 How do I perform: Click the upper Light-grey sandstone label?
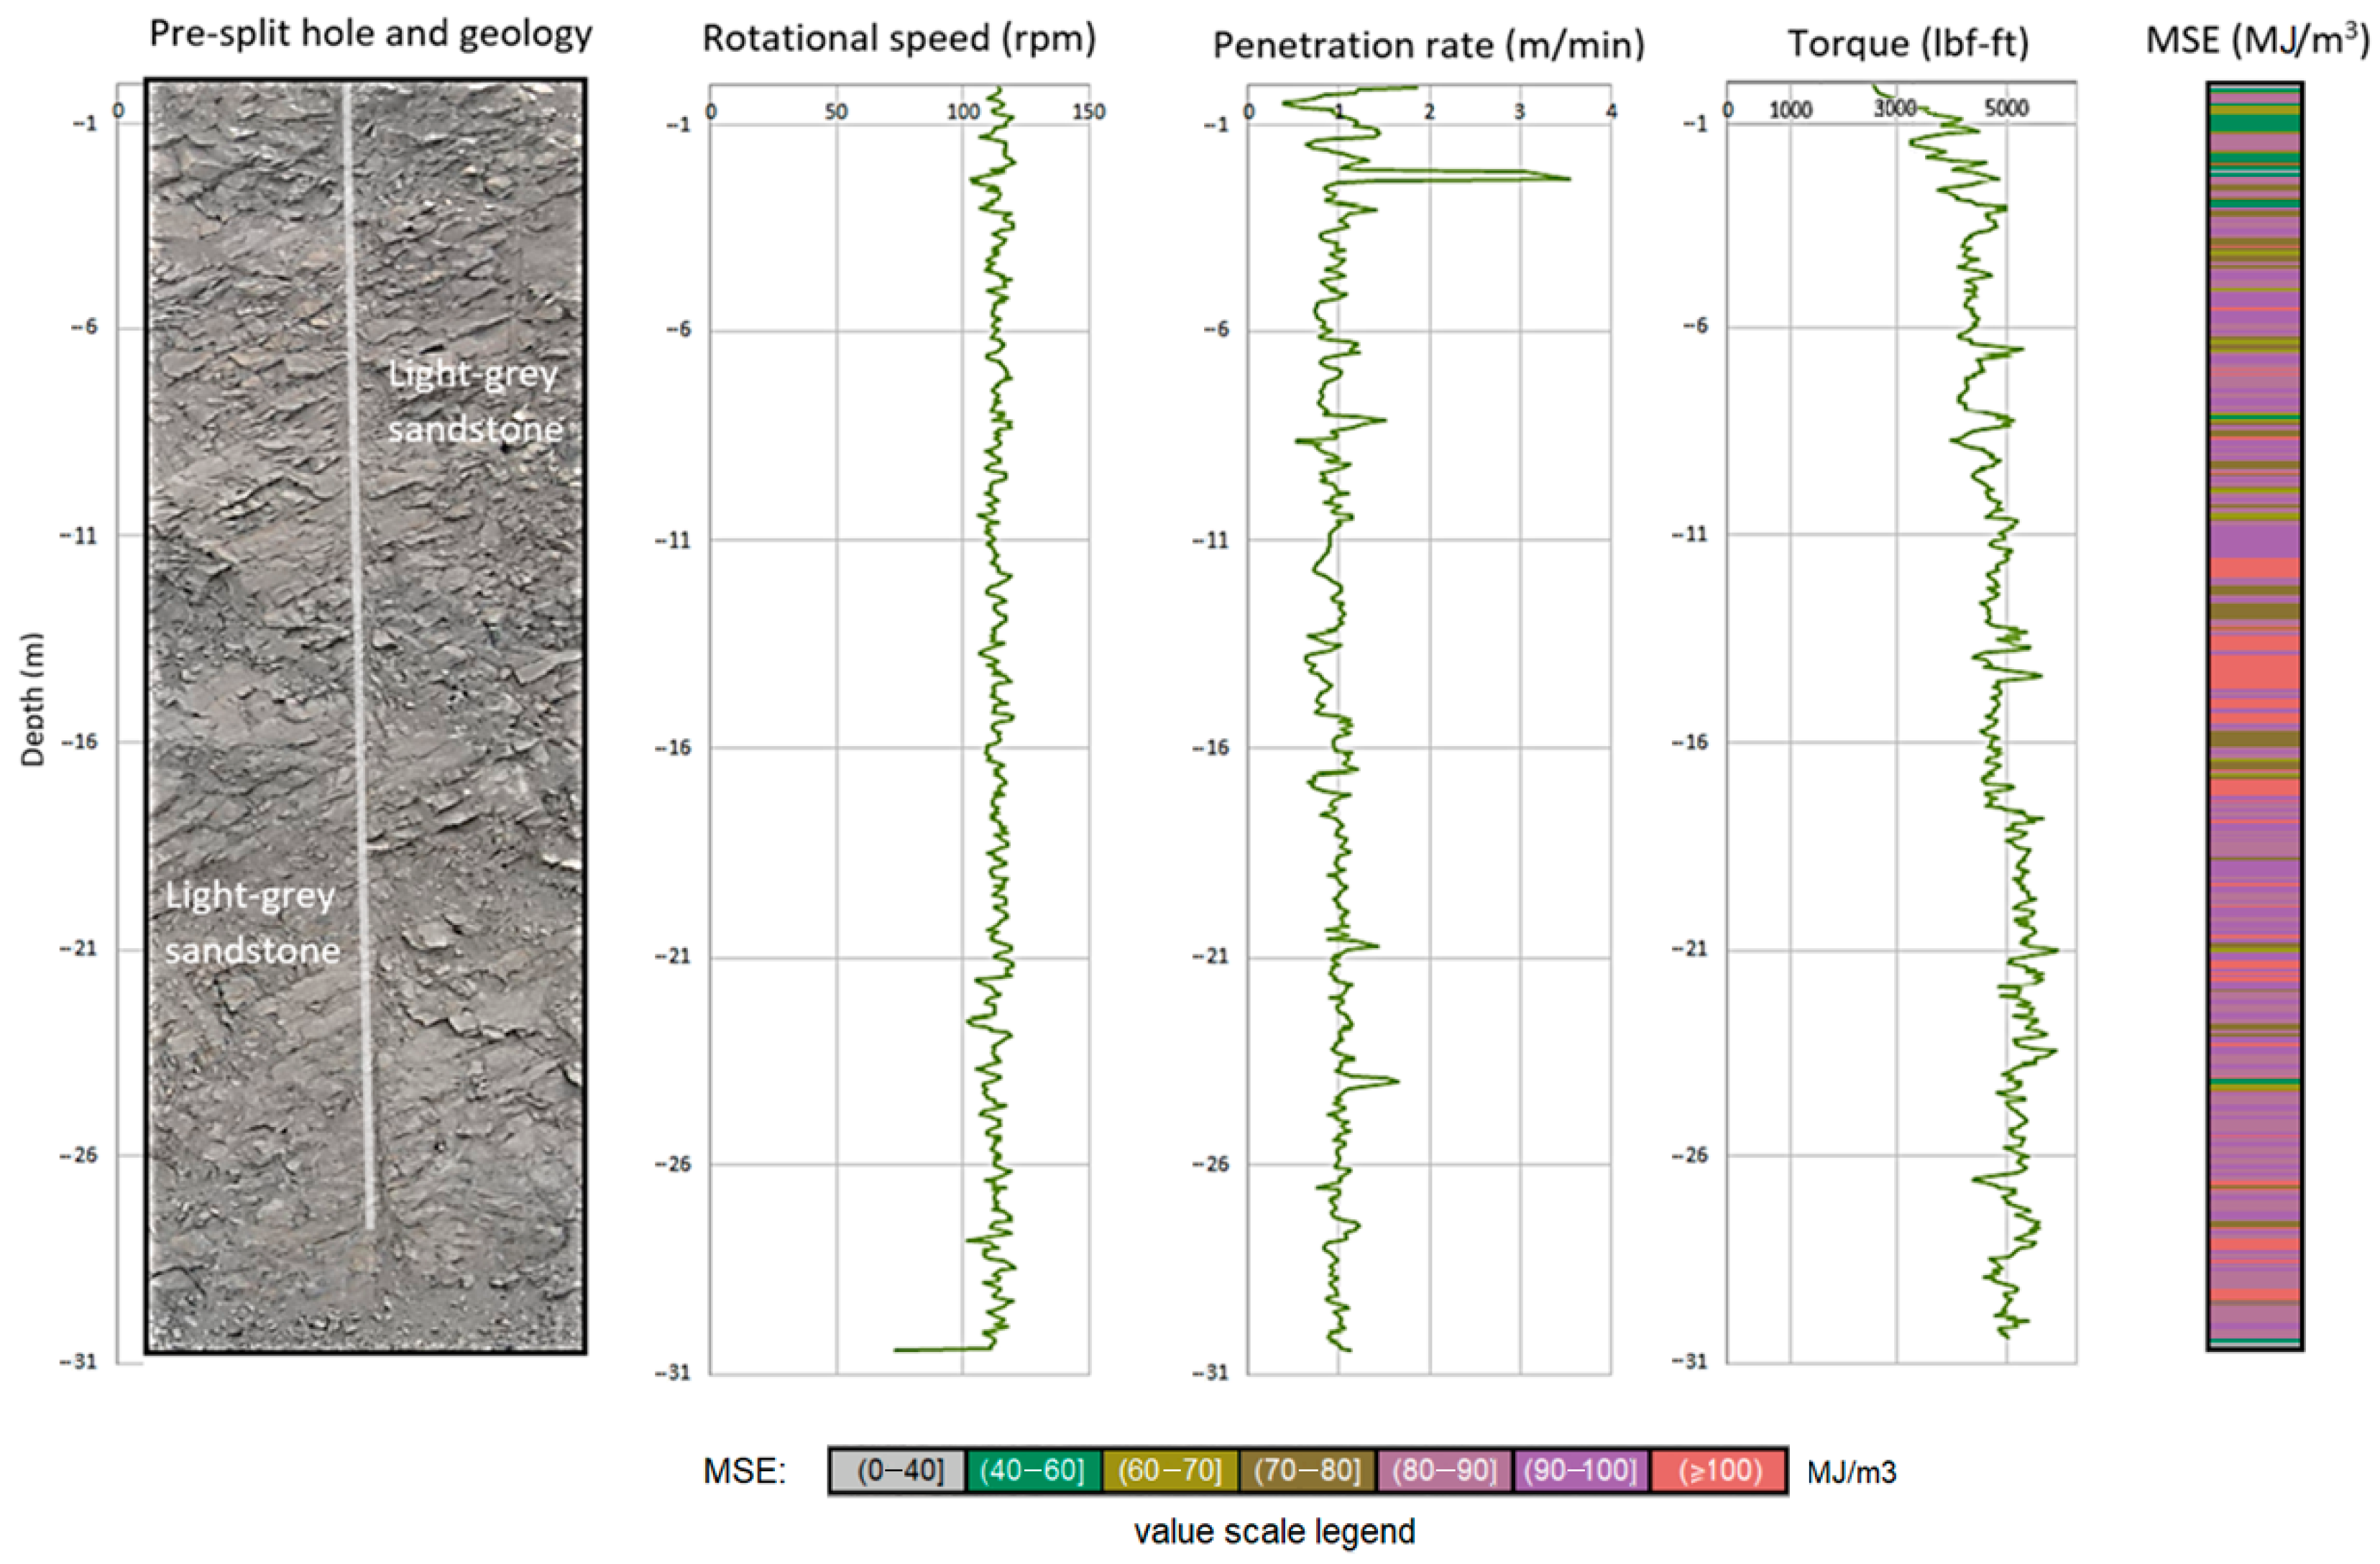(x=474, y=402)
